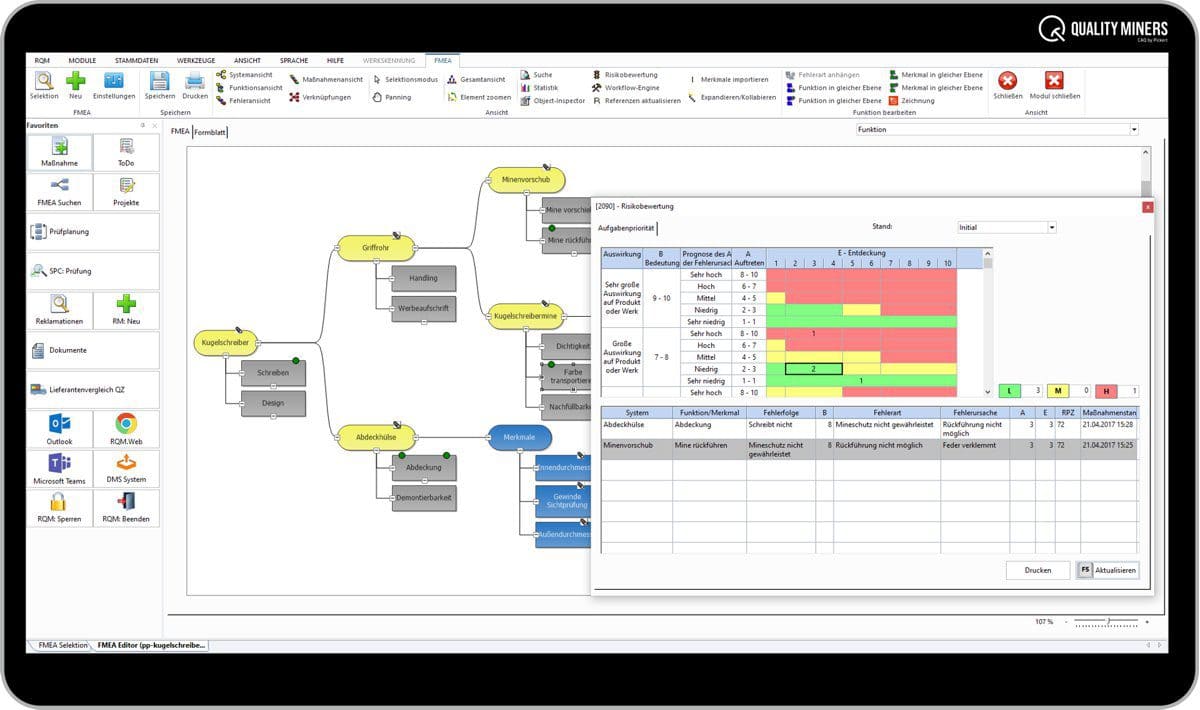Click the RQM: Sperren lock icon
This screenshot has width=1200, height=710.
[x=60, y=507]
